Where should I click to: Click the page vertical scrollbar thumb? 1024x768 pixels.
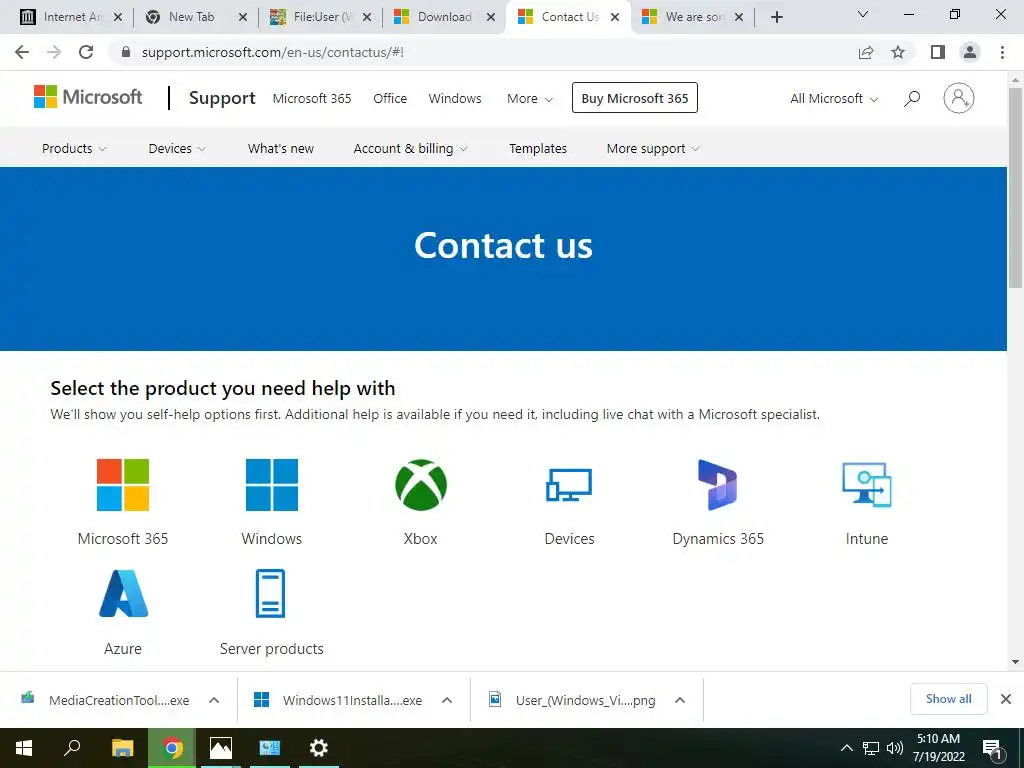click(x=1015, y=187)
